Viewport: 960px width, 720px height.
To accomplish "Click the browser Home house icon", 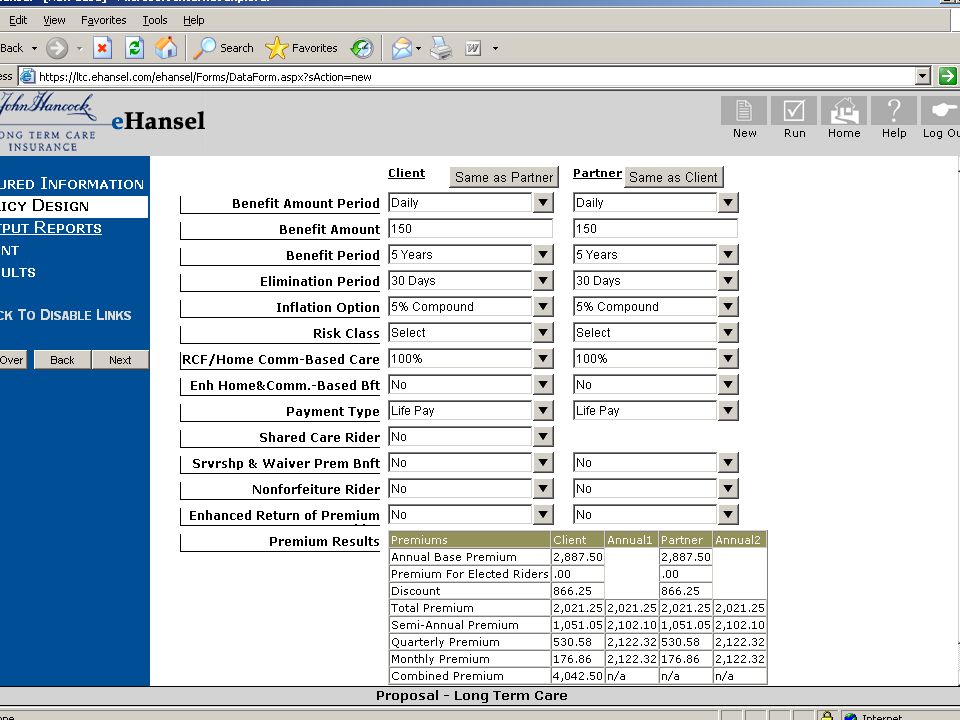I will point(166,48).
